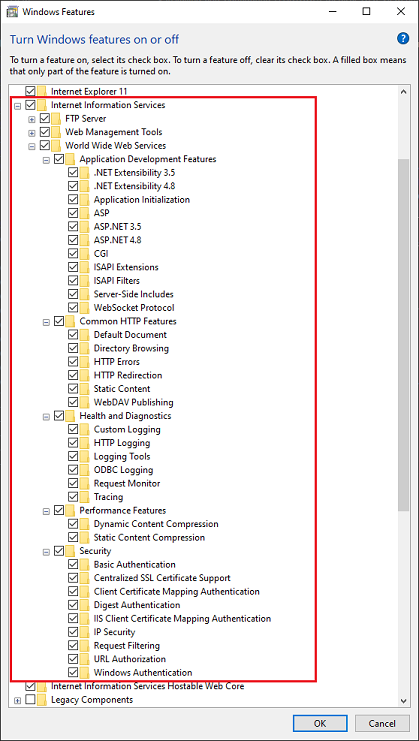Viewport: 419px width, 741px height.
Task: Select the HTTP Redirection label
Action: (128, 375)
